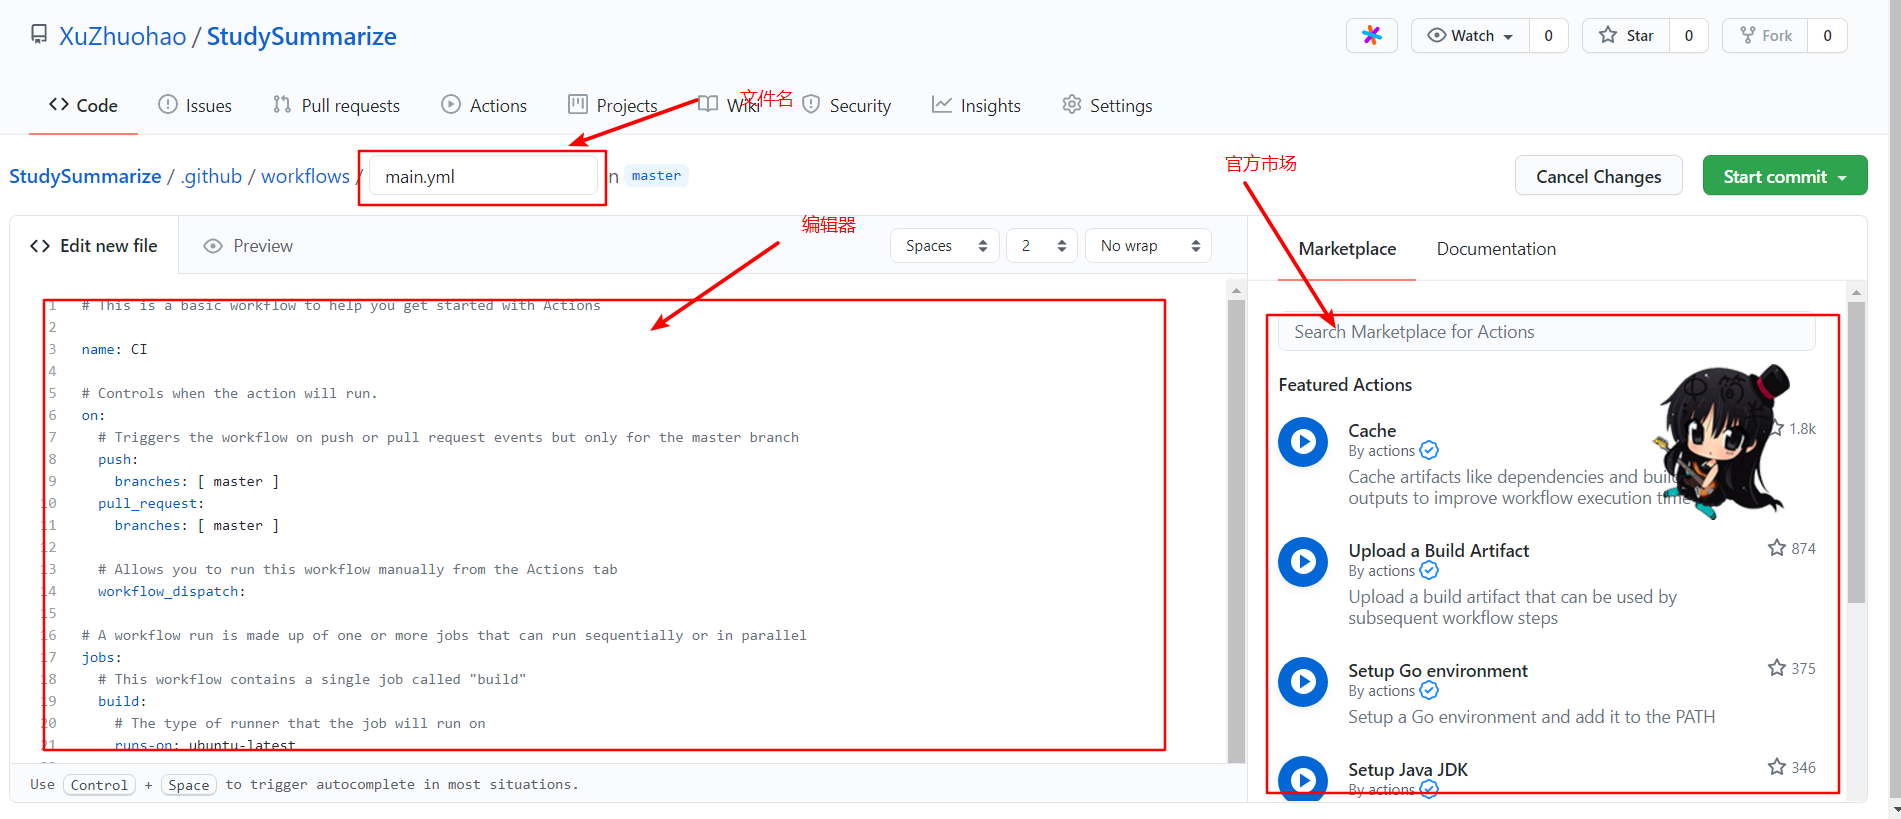Image resolution: width=1901 pixels, height=819 pixels.
Task: Click the Setup Go environment play icon
Action: [x=1303, y=682]
